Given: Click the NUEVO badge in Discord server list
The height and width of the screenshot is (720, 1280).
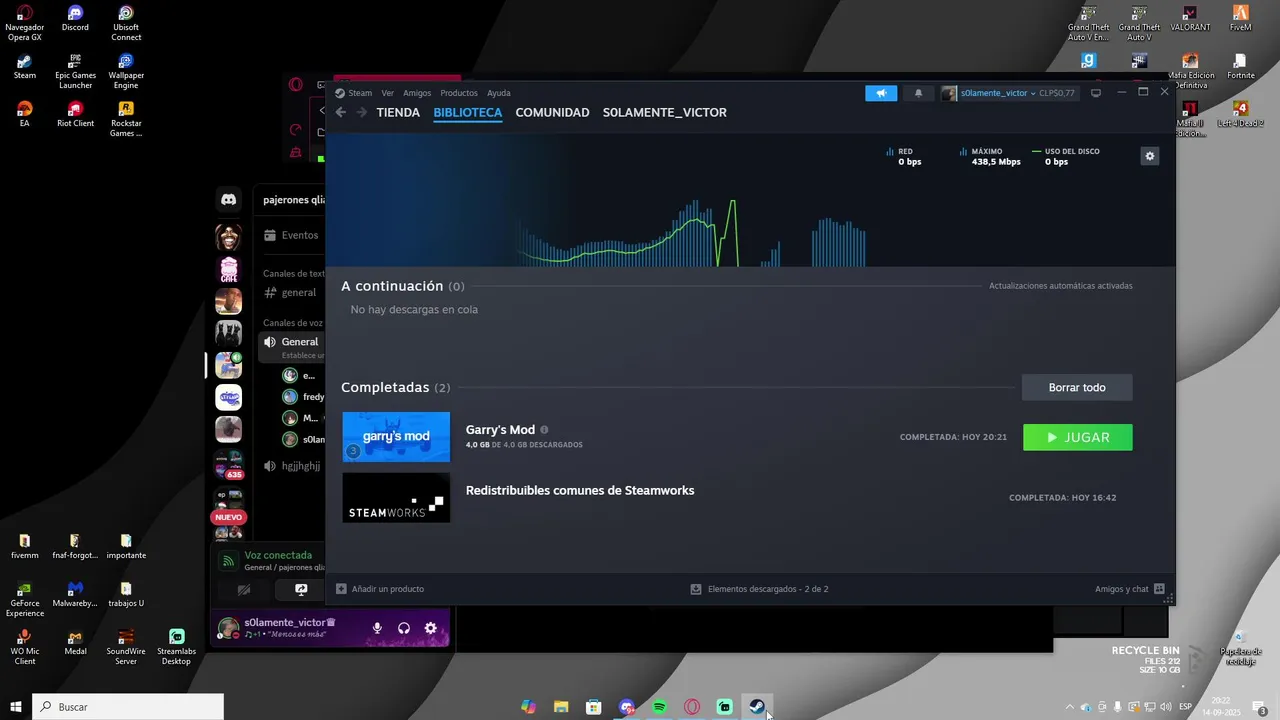Looking at the screenshot, I should pyautogui.click(x=229, y=517).
